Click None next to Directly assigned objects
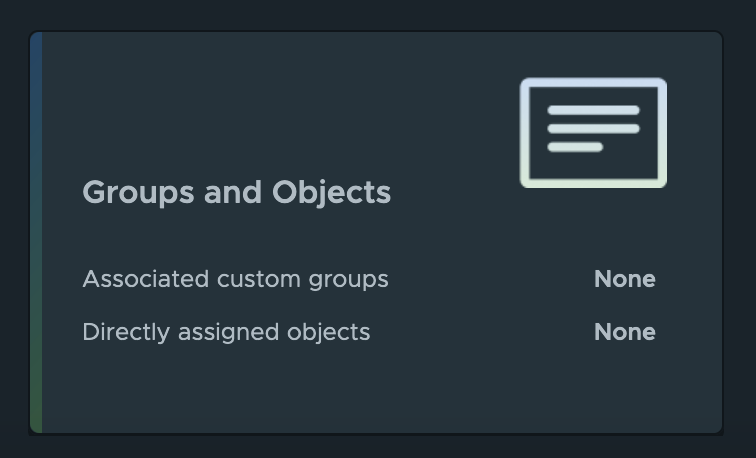Image resolution: width=756 pixels, height=458 pixels. [x=624, y=332]
